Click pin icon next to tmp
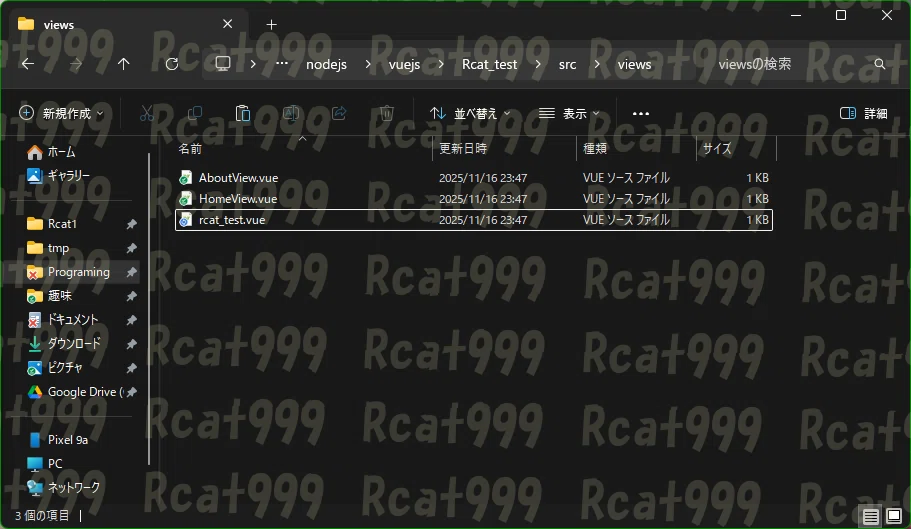 tap(132, 248)
